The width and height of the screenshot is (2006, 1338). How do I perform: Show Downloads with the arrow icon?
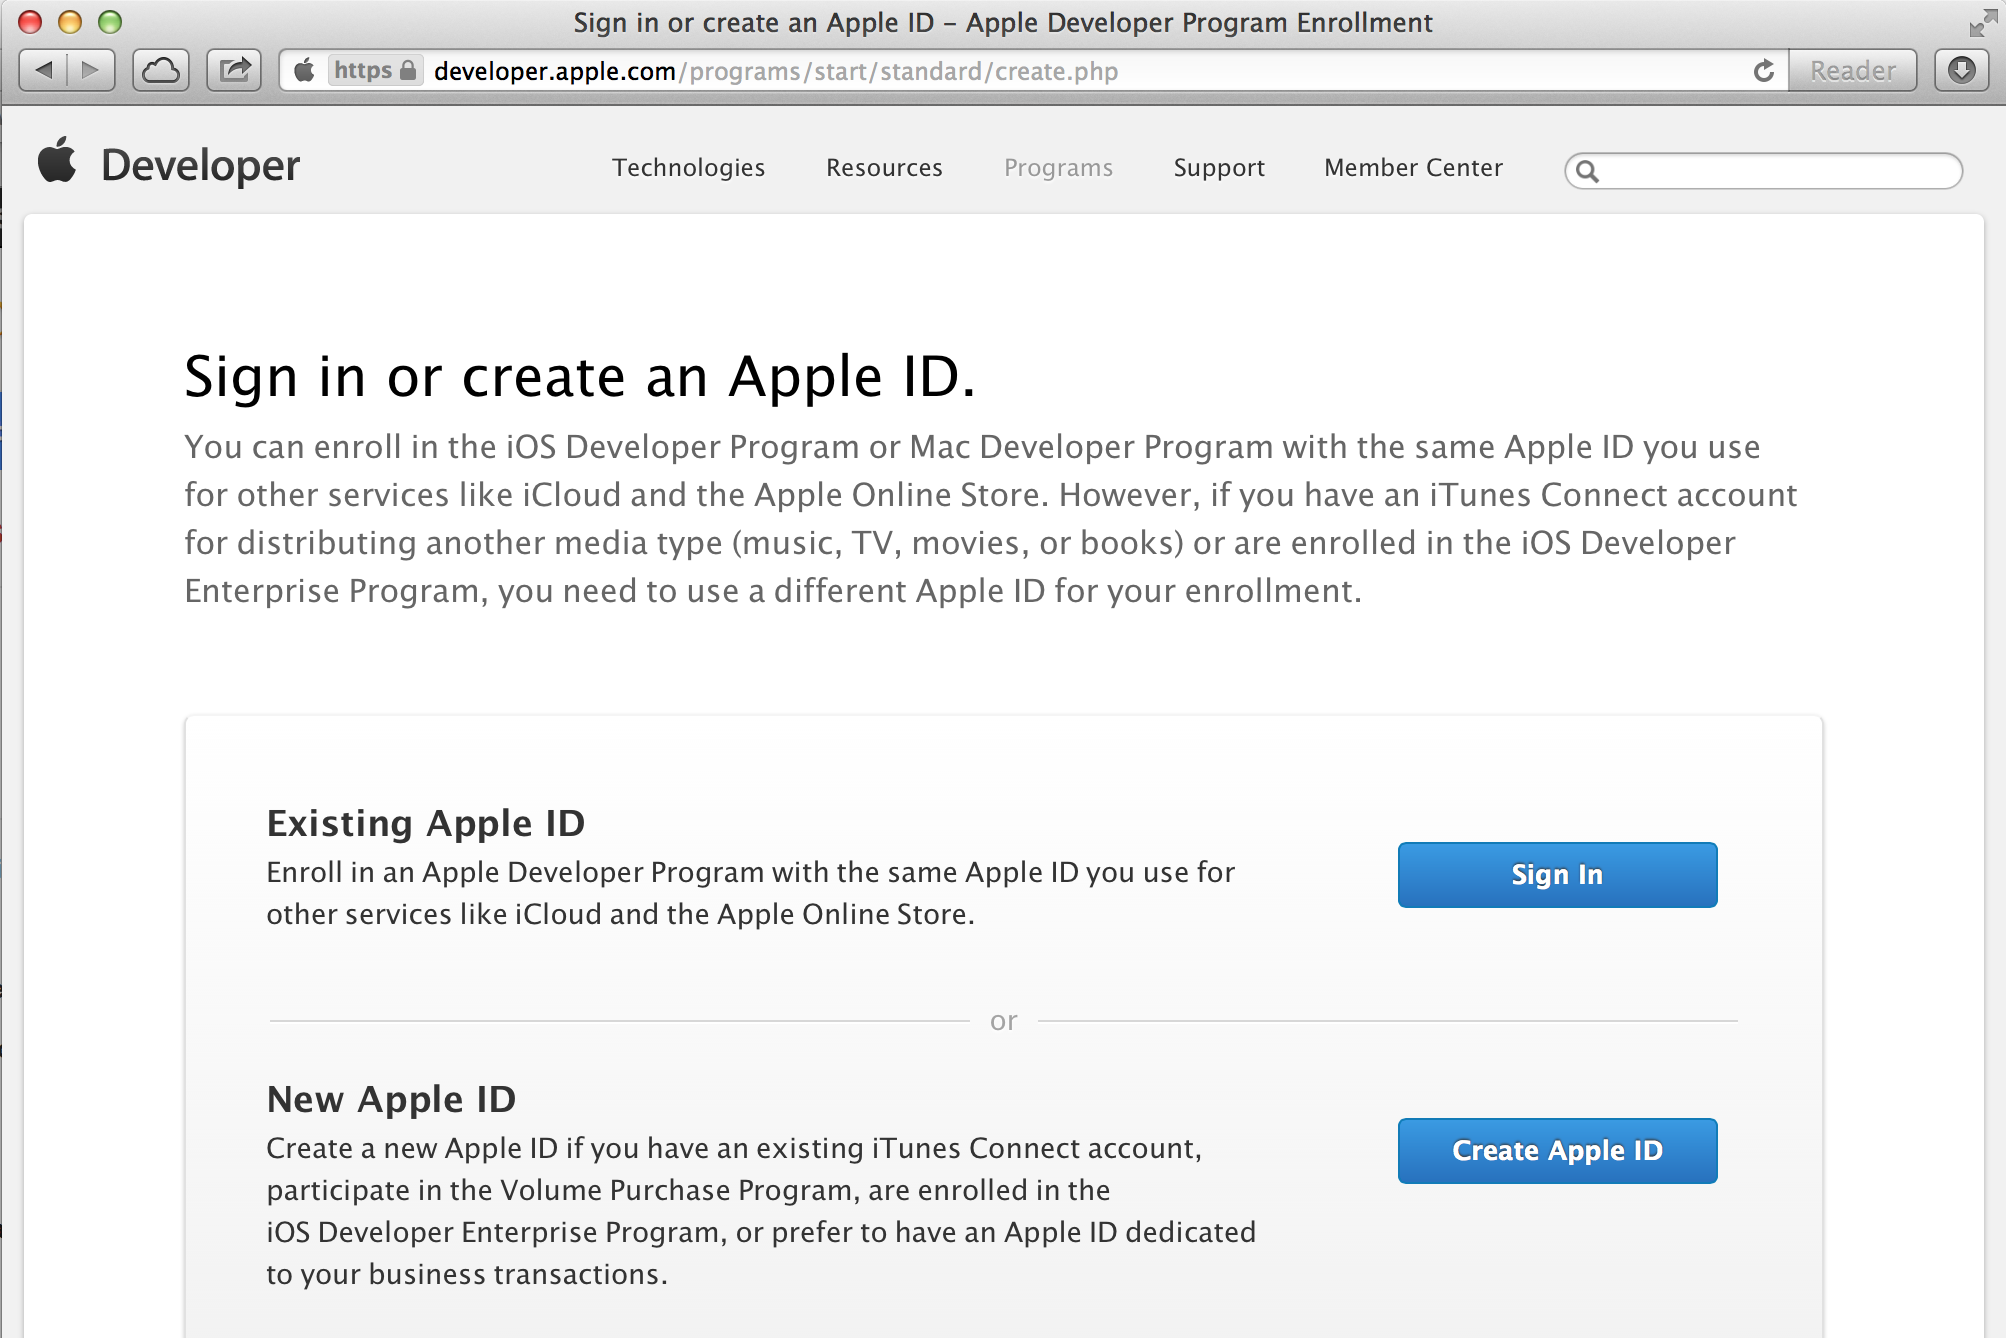click(1962, 70)
